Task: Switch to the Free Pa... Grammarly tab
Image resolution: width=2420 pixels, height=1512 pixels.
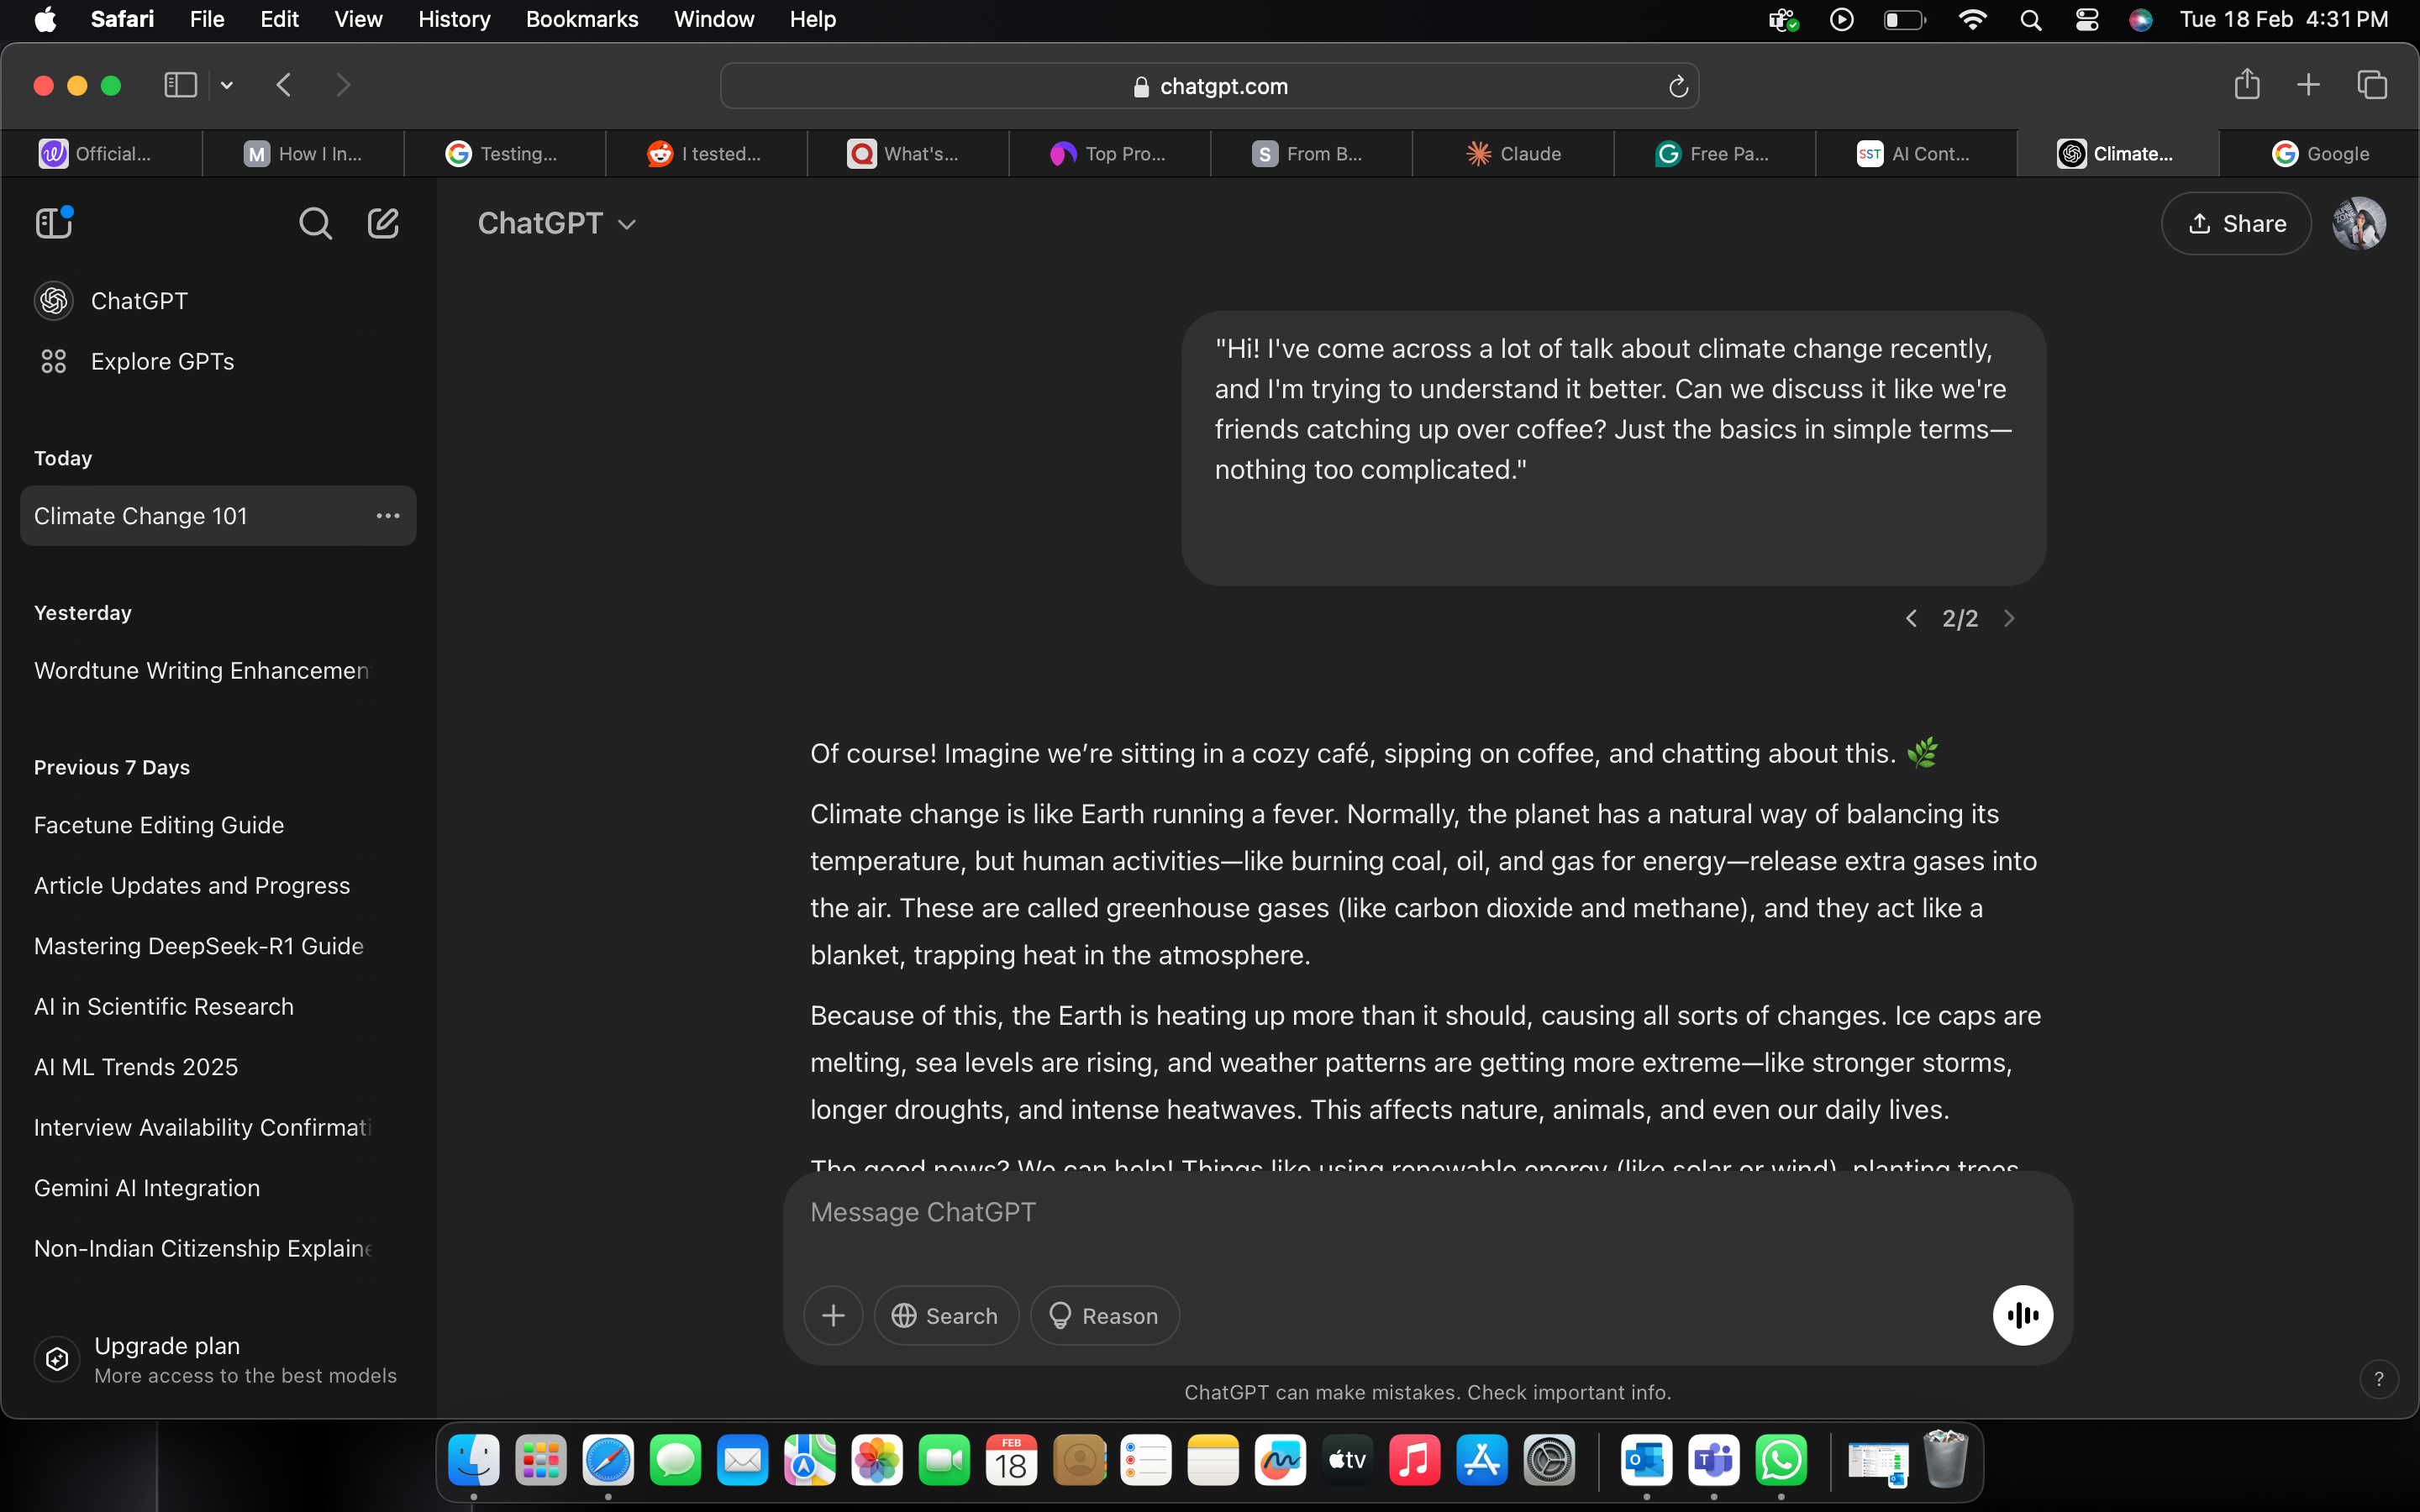Action: 1714,154
